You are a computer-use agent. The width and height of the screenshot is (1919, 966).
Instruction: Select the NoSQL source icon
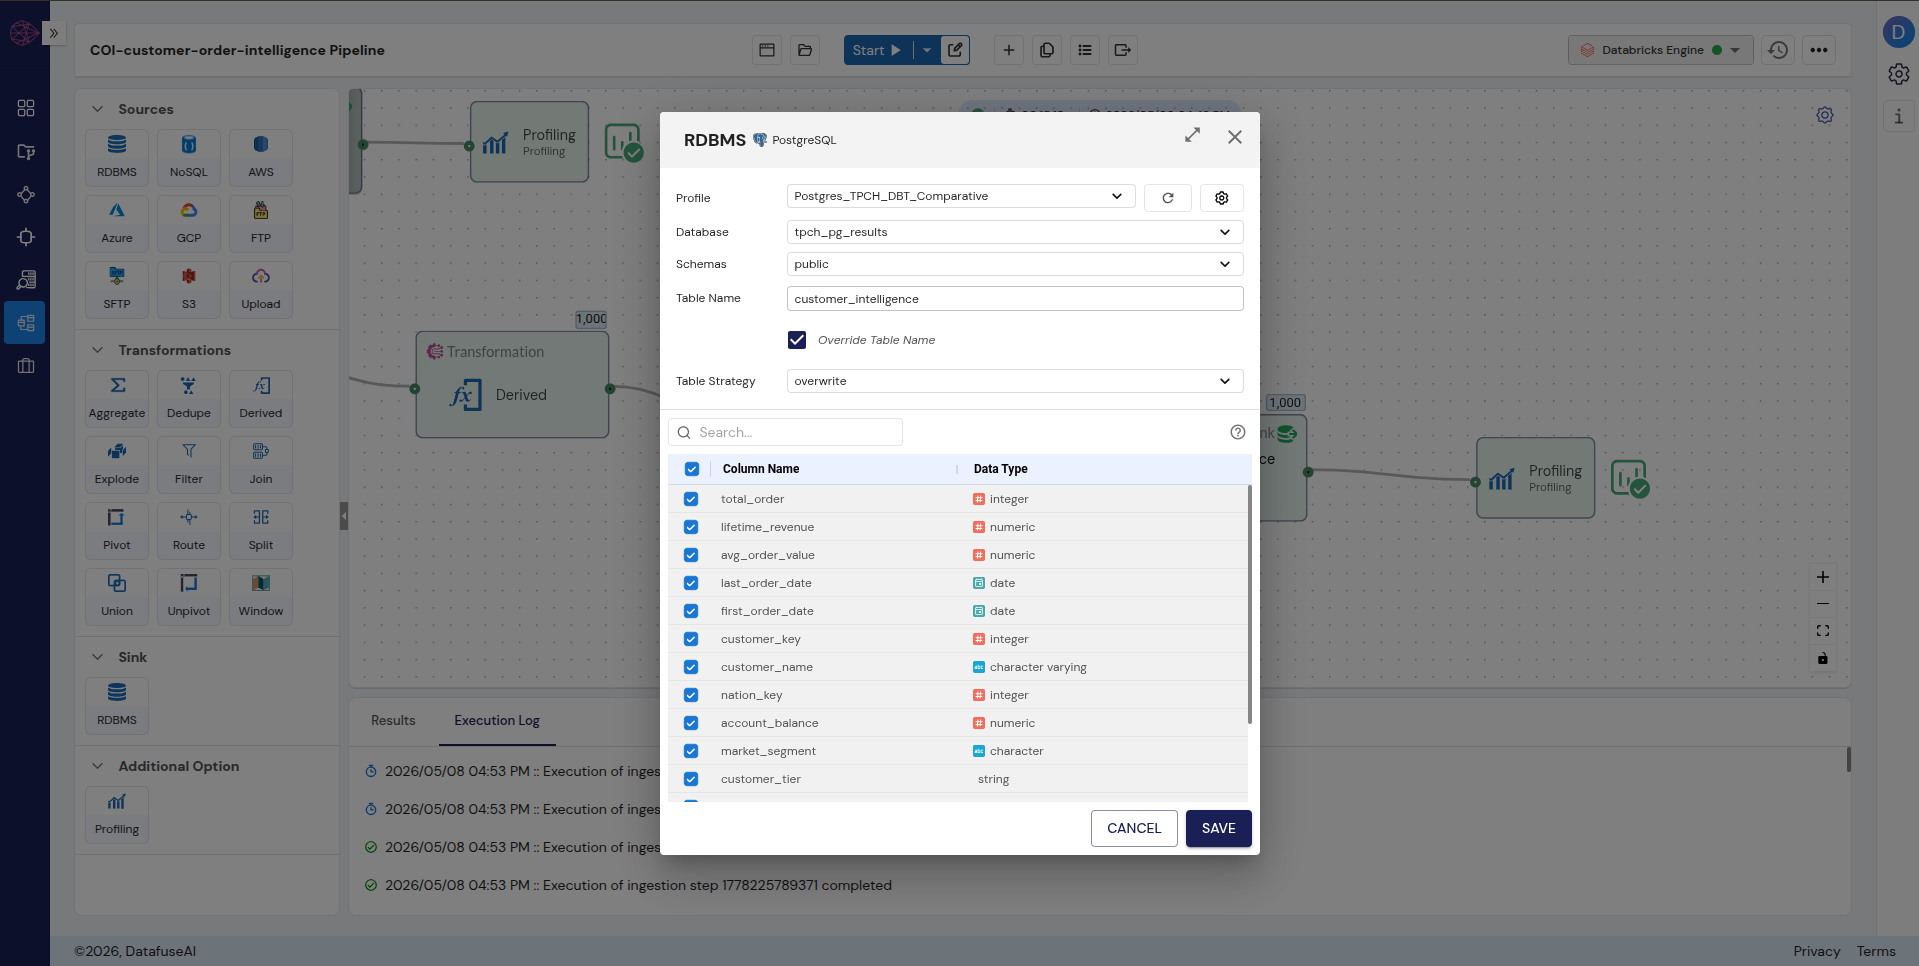[189, 156]
